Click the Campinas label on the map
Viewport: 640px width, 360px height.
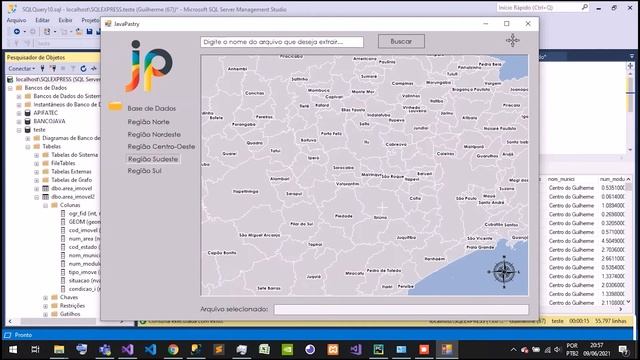tap(402, 83)
